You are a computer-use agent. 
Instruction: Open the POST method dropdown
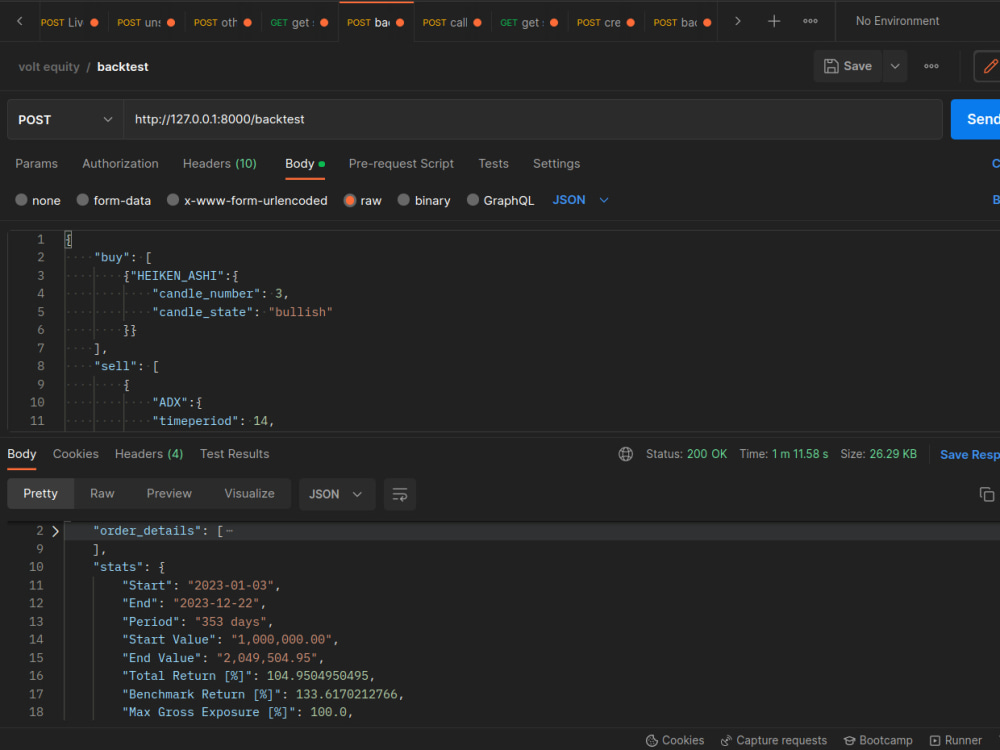point(64,118)
